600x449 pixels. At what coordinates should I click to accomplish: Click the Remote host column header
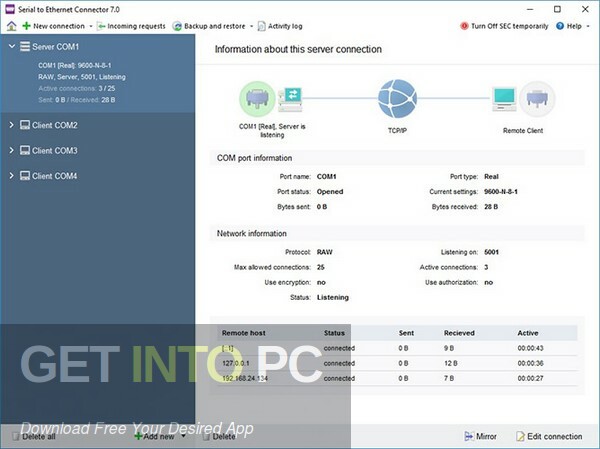click(x=244, y=333)
